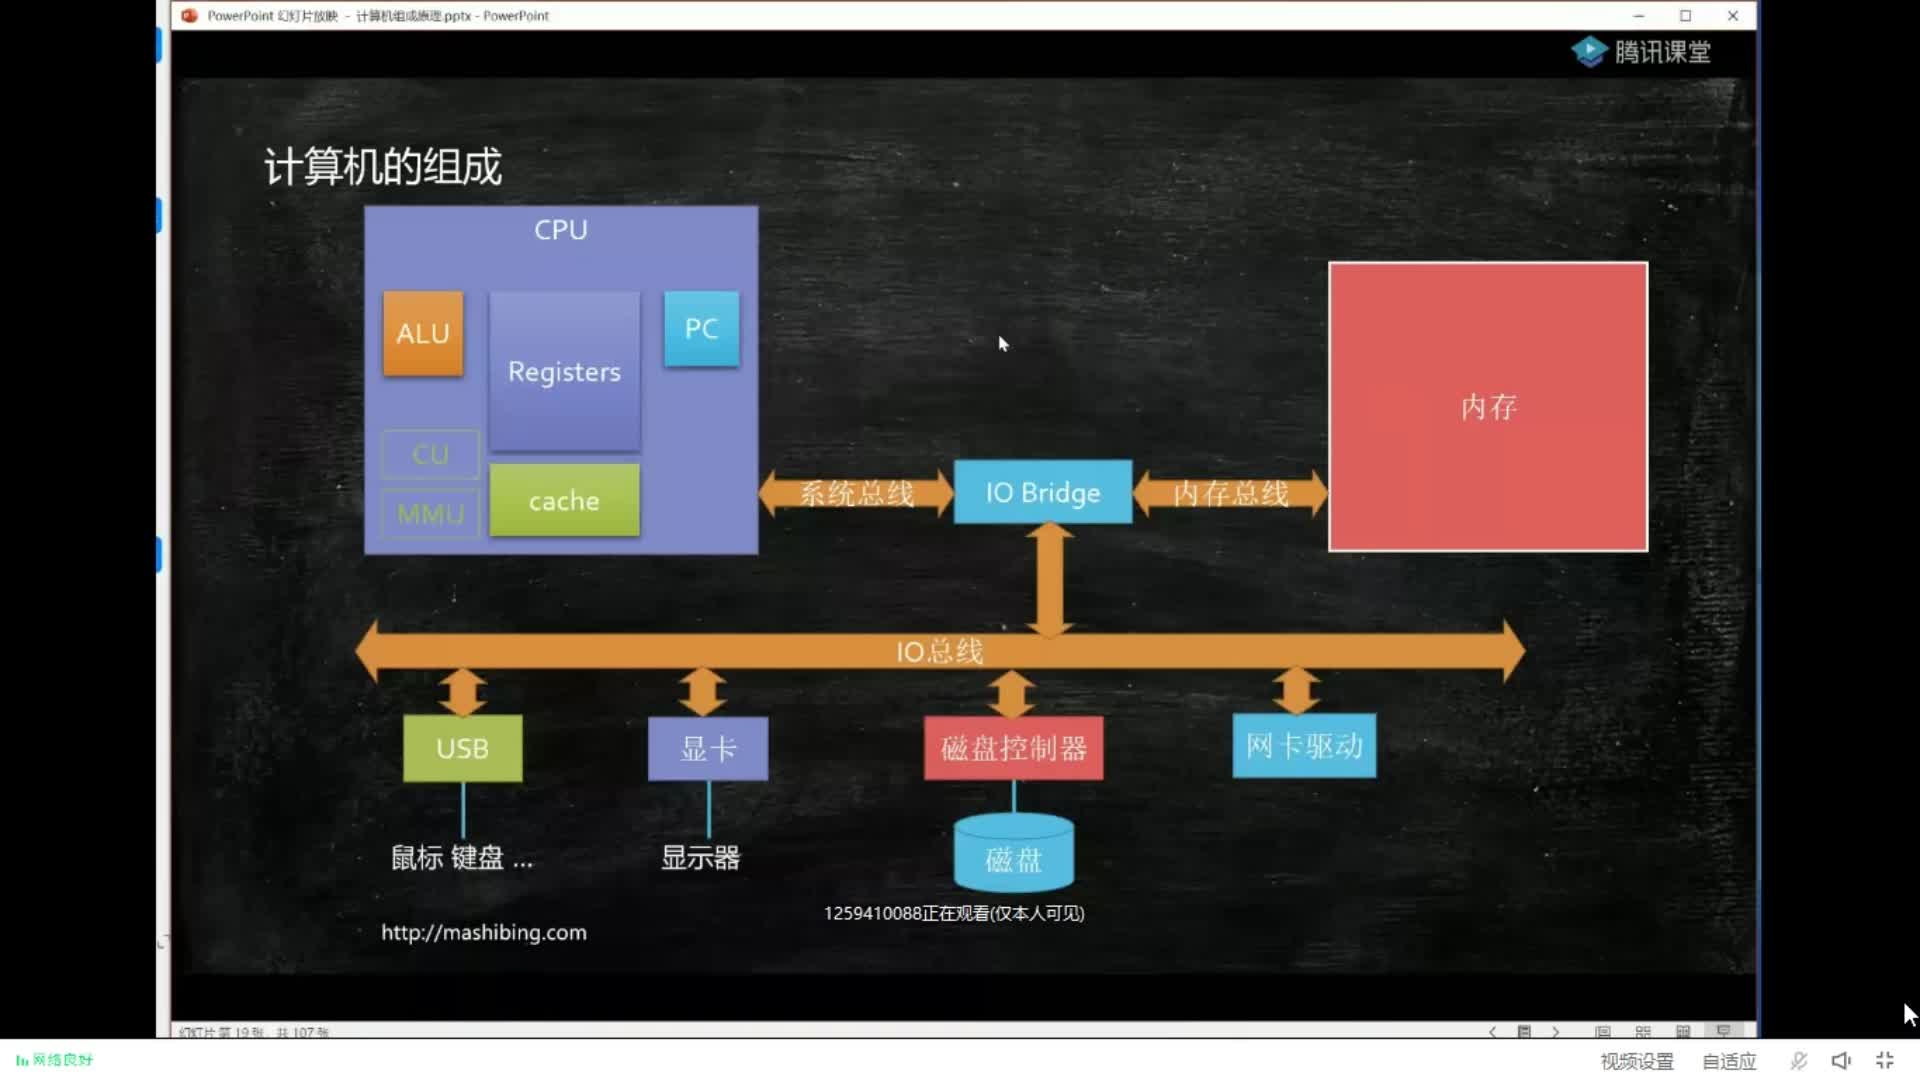The width and height of the screenshot is (1920, 1080).
Task: Click the CPU heading label
Action: pyautogui.click(x=561, y=229)
